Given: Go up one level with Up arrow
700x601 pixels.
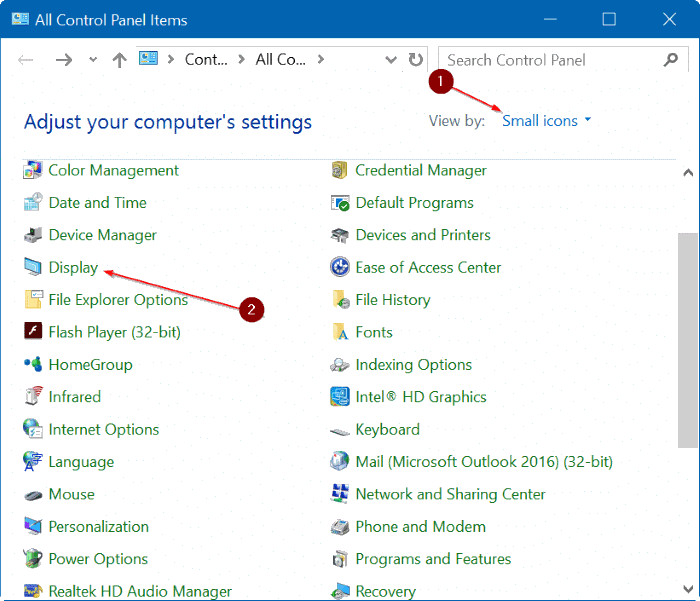Looking at the screenshot, I should point(119,60).
